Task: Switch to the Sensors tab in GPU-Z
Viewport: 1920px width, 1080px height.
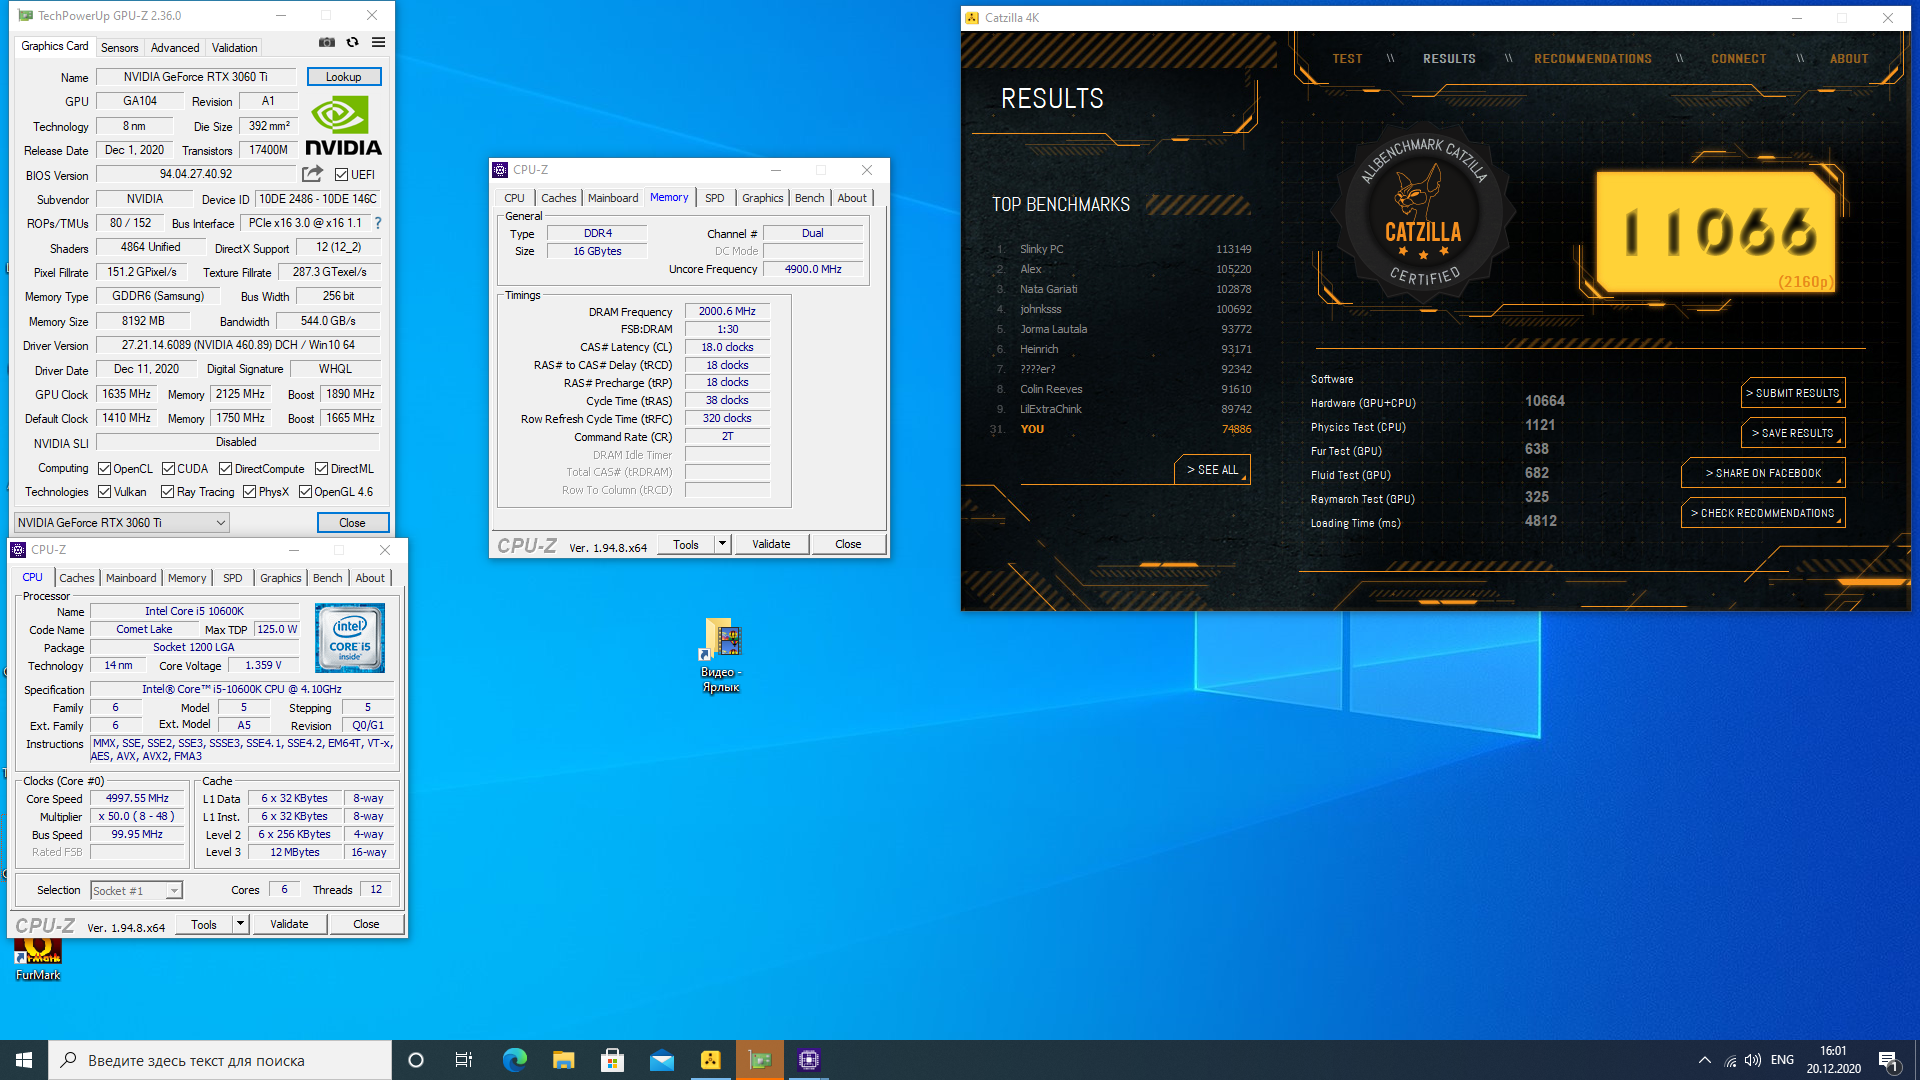Action: tap(120, 47)
